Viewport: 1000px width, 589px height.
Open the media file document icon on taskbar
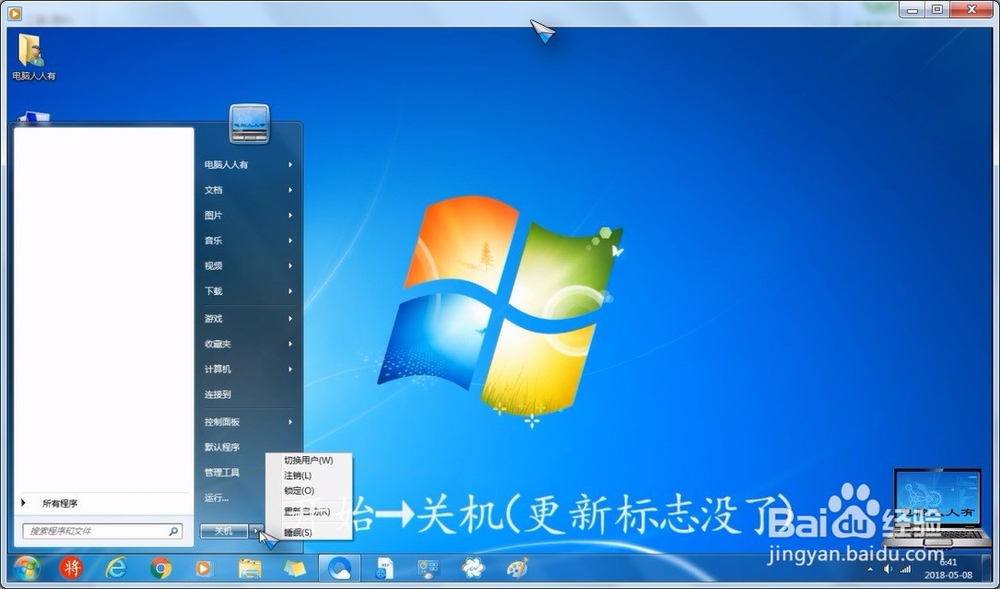pyautogui.click(x=385, y=567)
